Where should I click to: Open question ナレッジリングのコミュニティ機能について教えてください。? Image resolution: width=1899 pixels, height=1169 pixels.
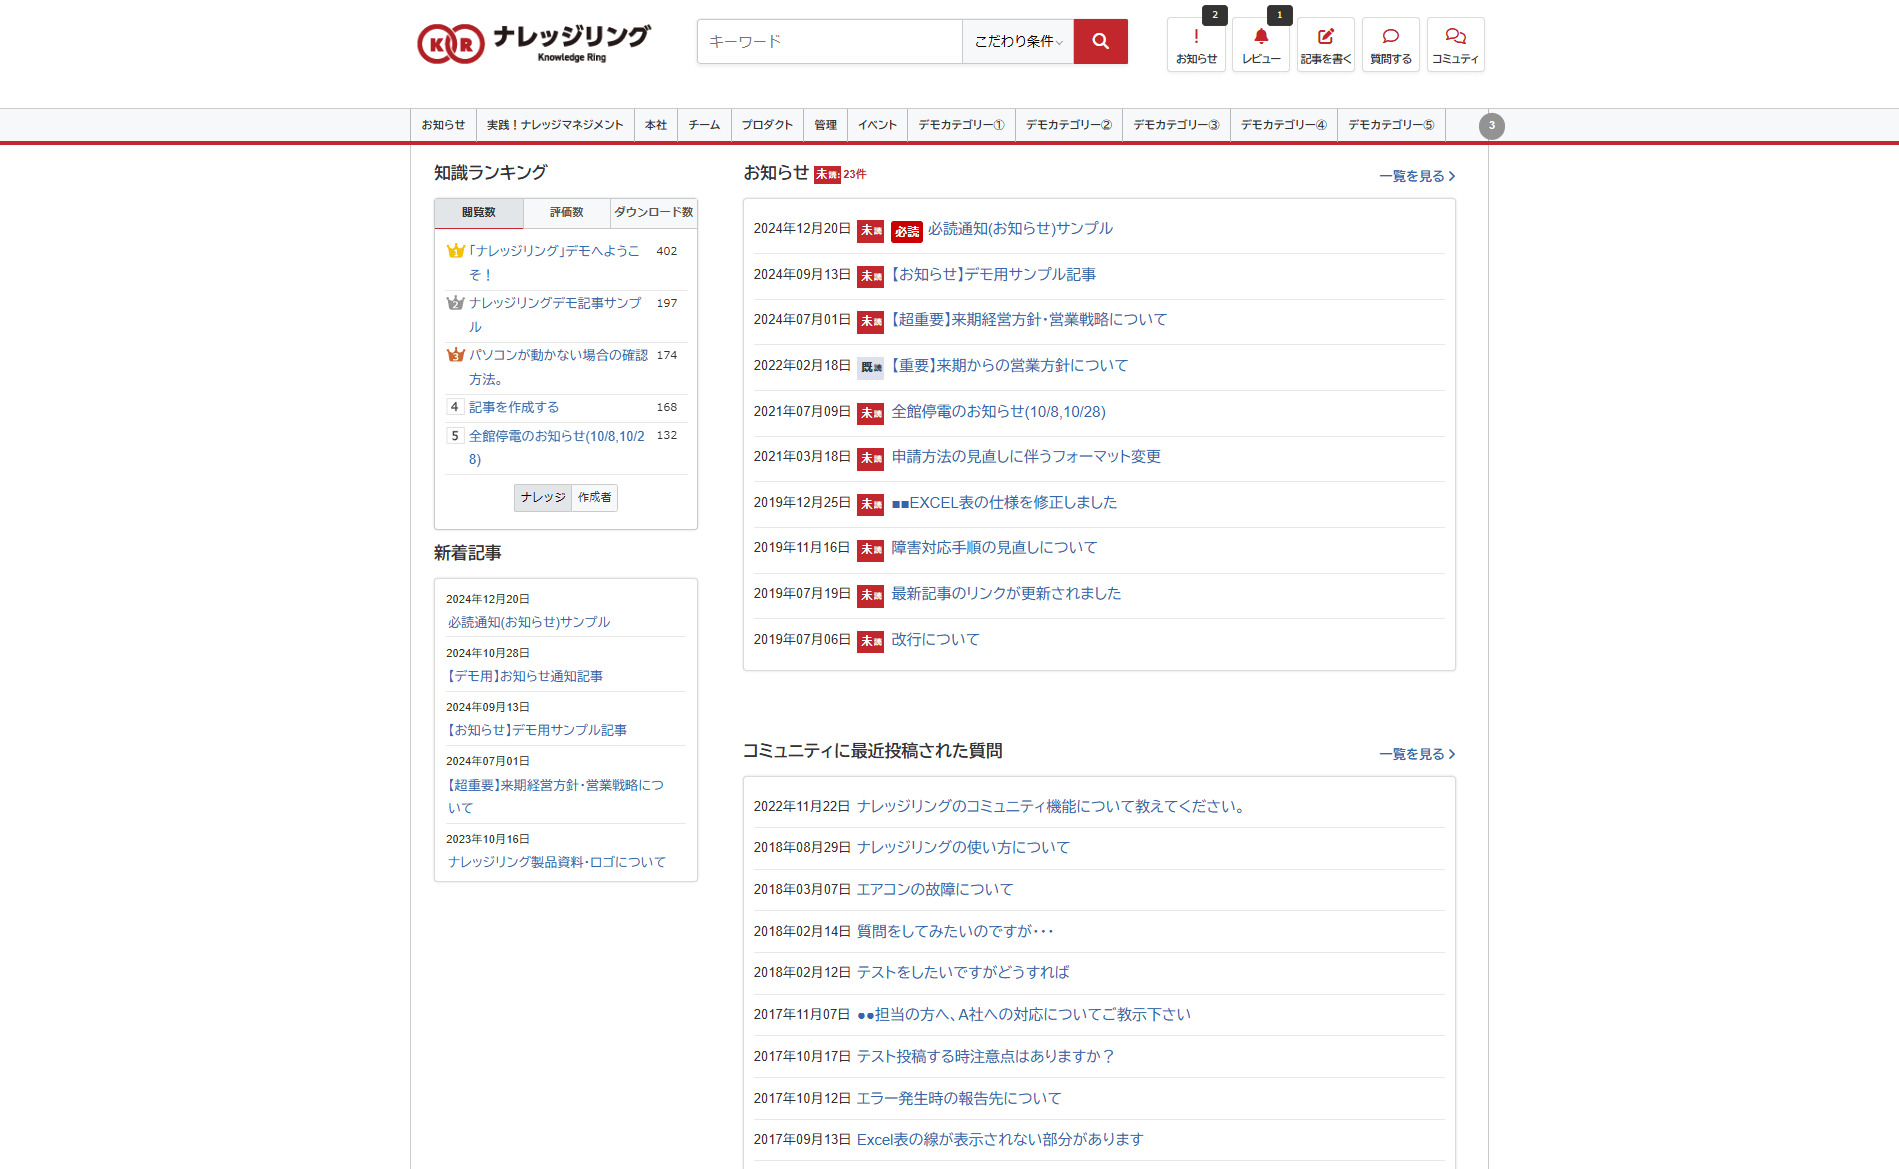tap(1053, 807)
